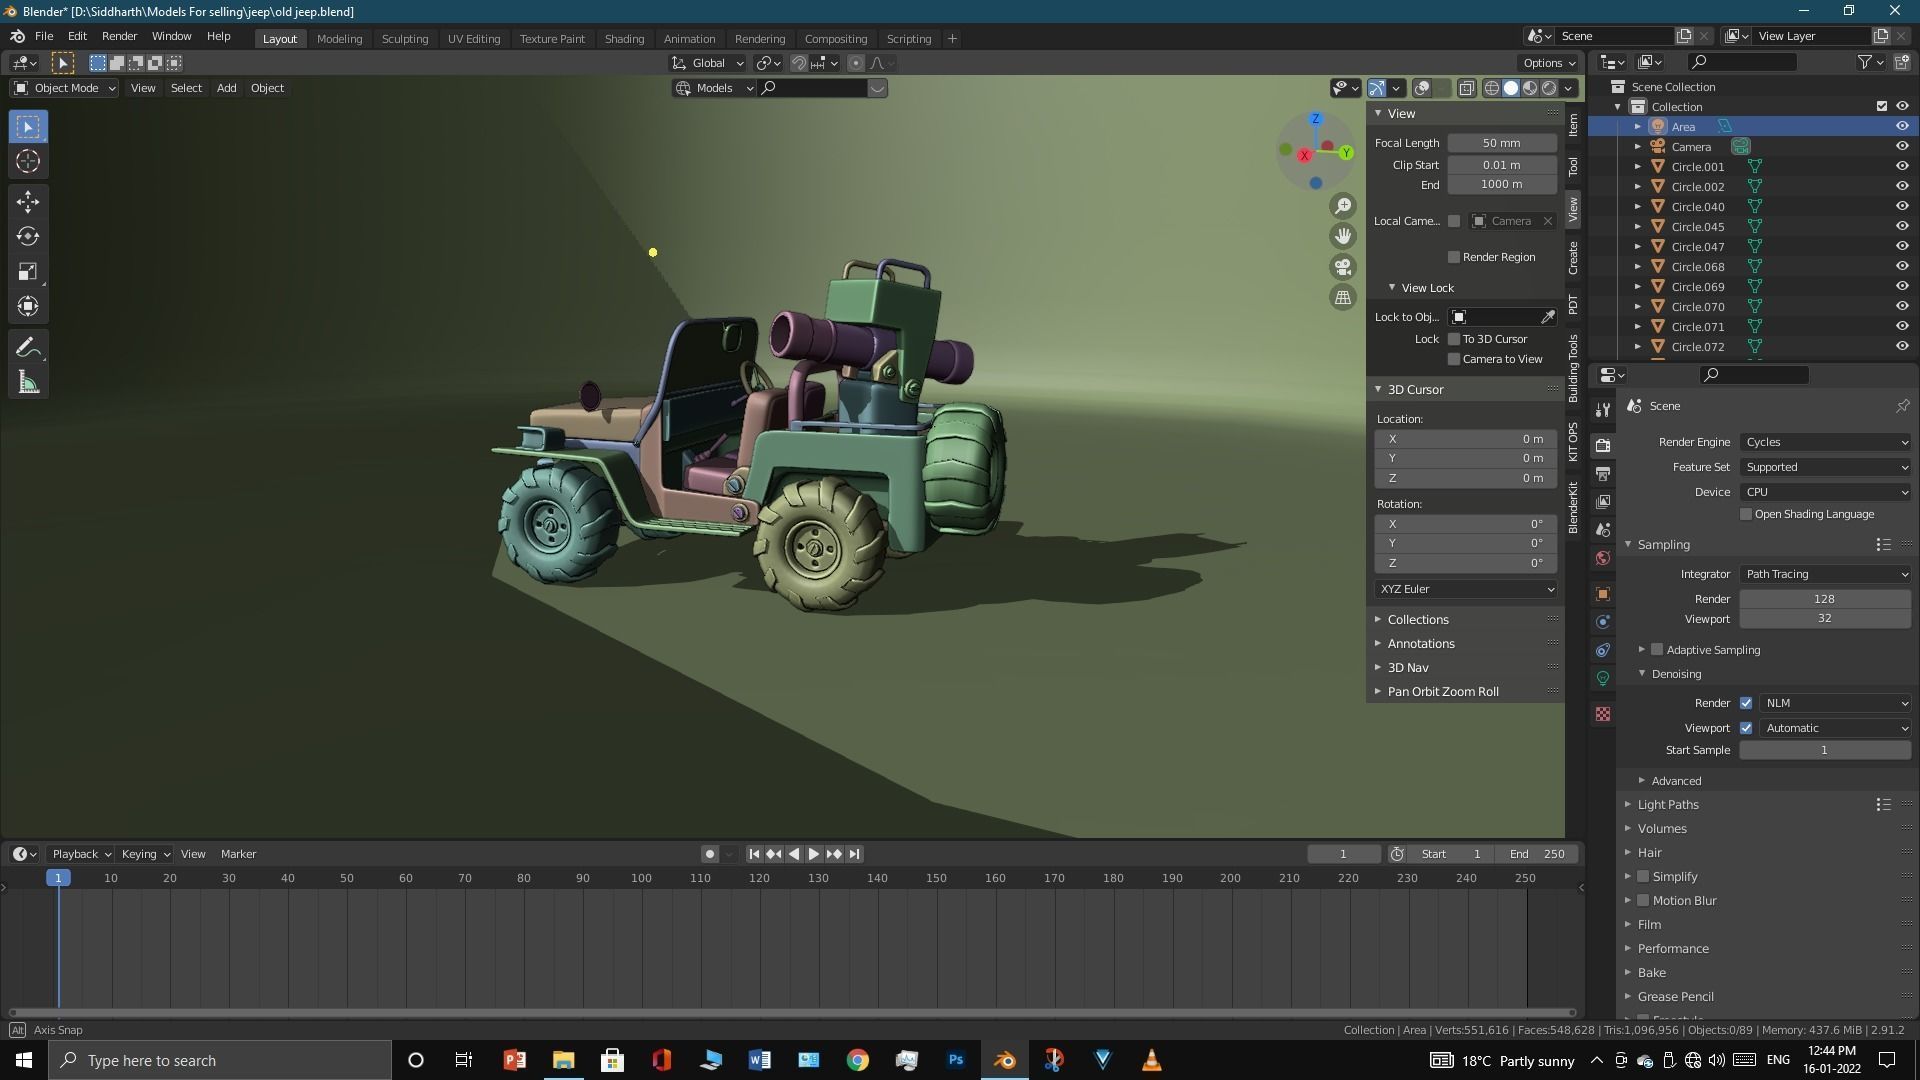The image size is (1920, 1080).
Task: Open the Device CPU dropdown
Action: coord(1825,492)
